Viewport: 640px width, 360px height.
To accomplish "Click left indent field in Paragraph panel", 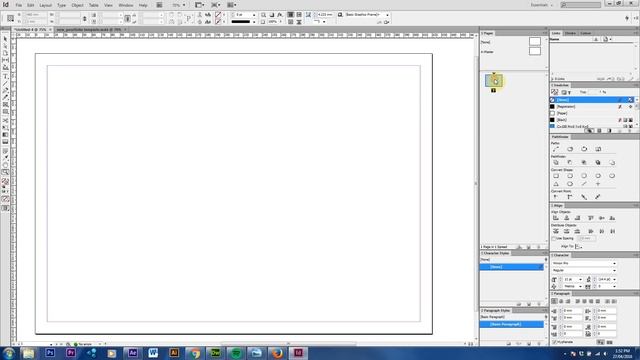I will point(572,311).
